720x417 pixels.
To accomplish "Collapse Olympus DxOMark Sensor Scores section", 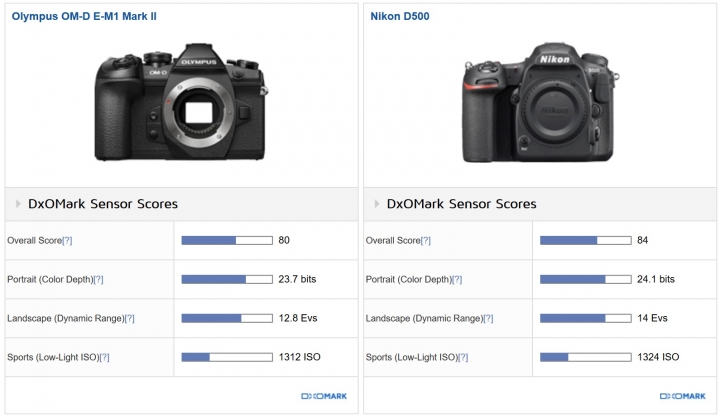I will [x=18, y=203].
